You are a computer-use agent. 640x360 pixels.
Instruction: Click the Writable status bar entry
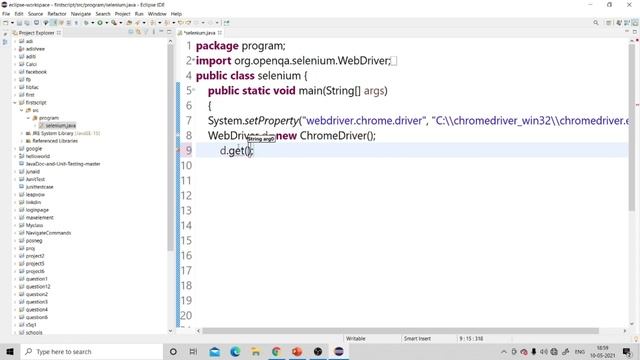[x=356, y=339]
